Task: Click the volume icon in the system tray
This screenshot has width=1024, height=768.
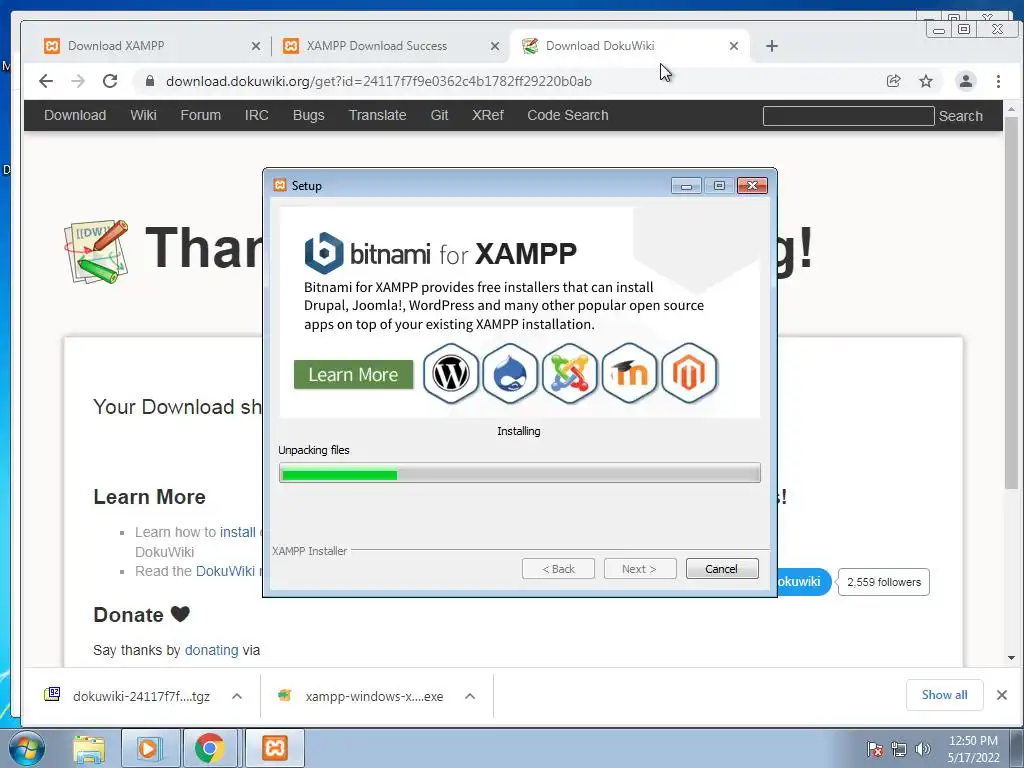Action: click(x=923, y=749)
